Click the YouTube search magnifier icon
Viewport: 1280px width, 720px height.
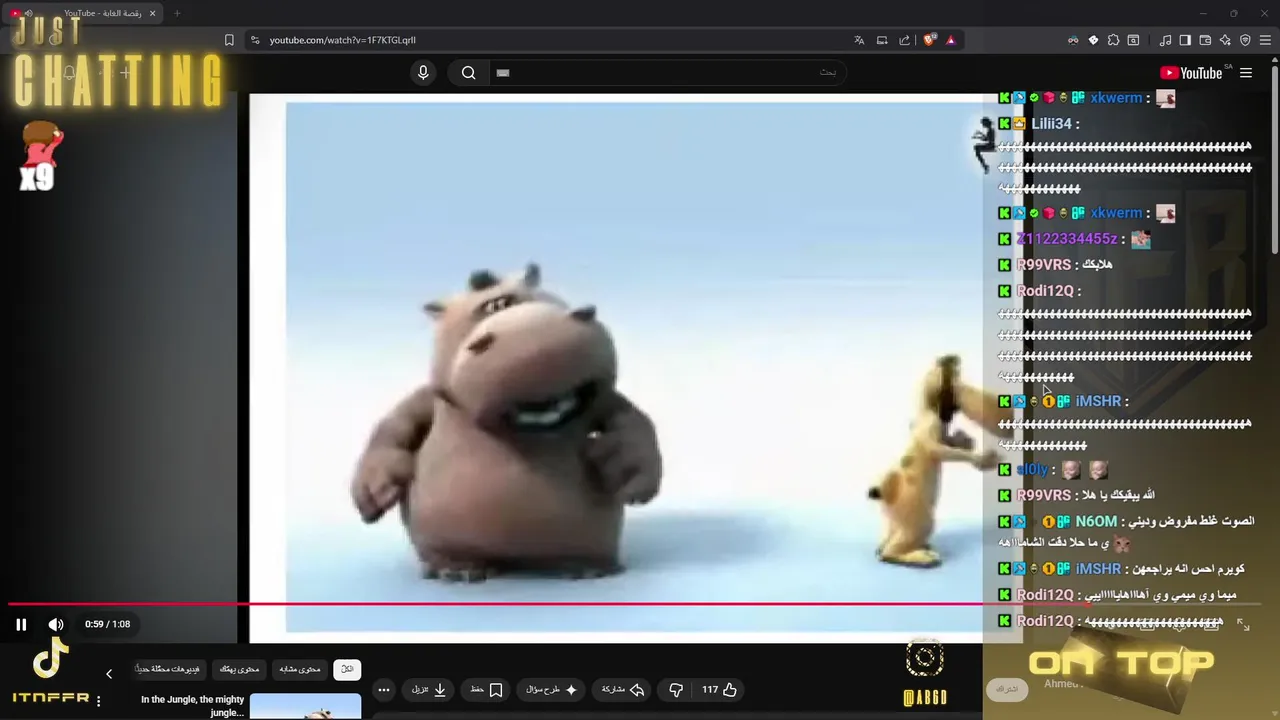(x=468, y=72)
